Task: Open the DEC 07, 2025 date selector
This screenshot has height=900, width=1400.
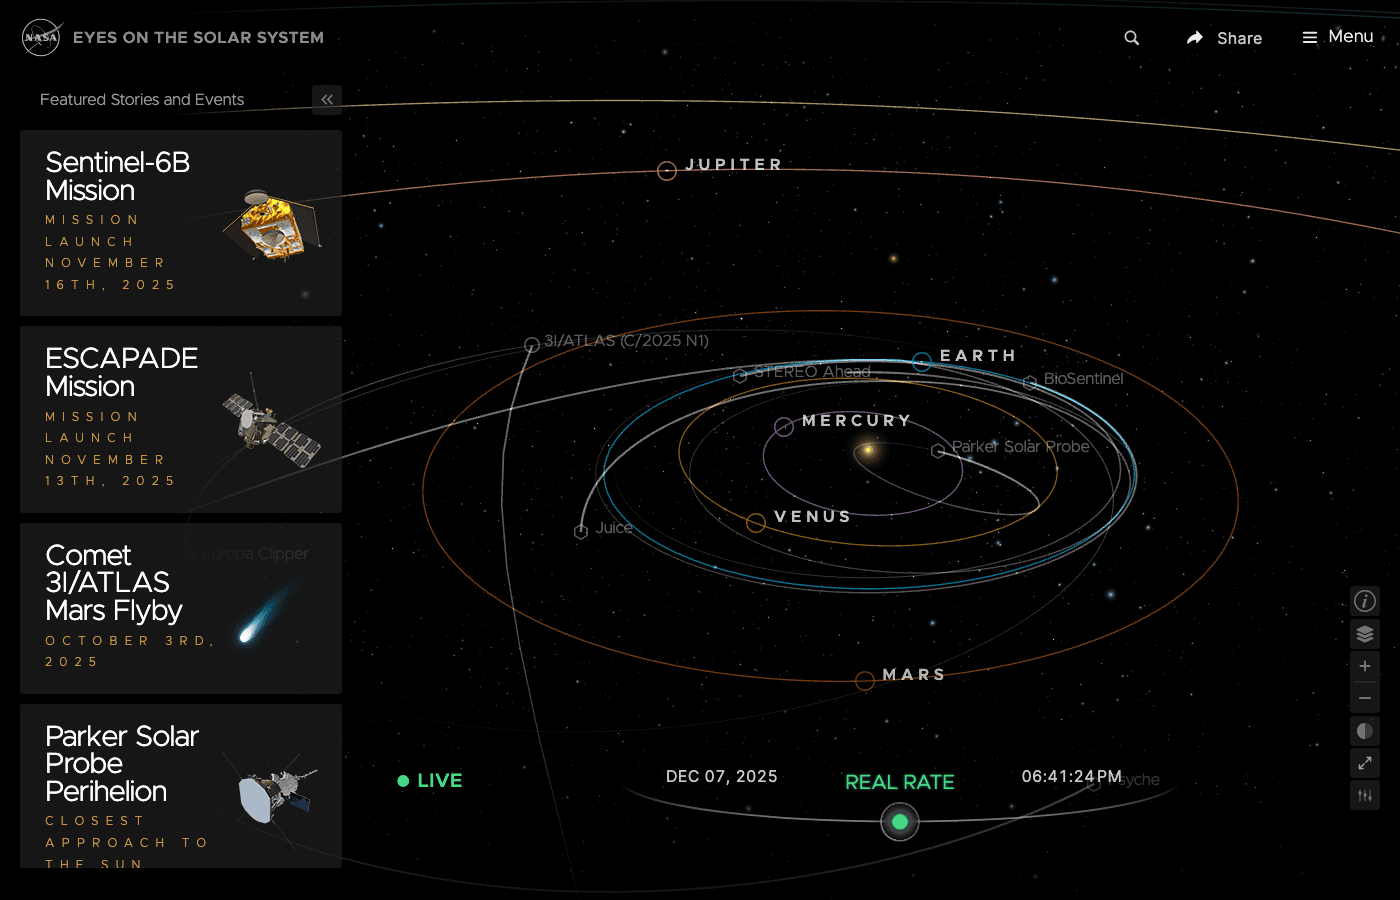Action: coord(721,775)
